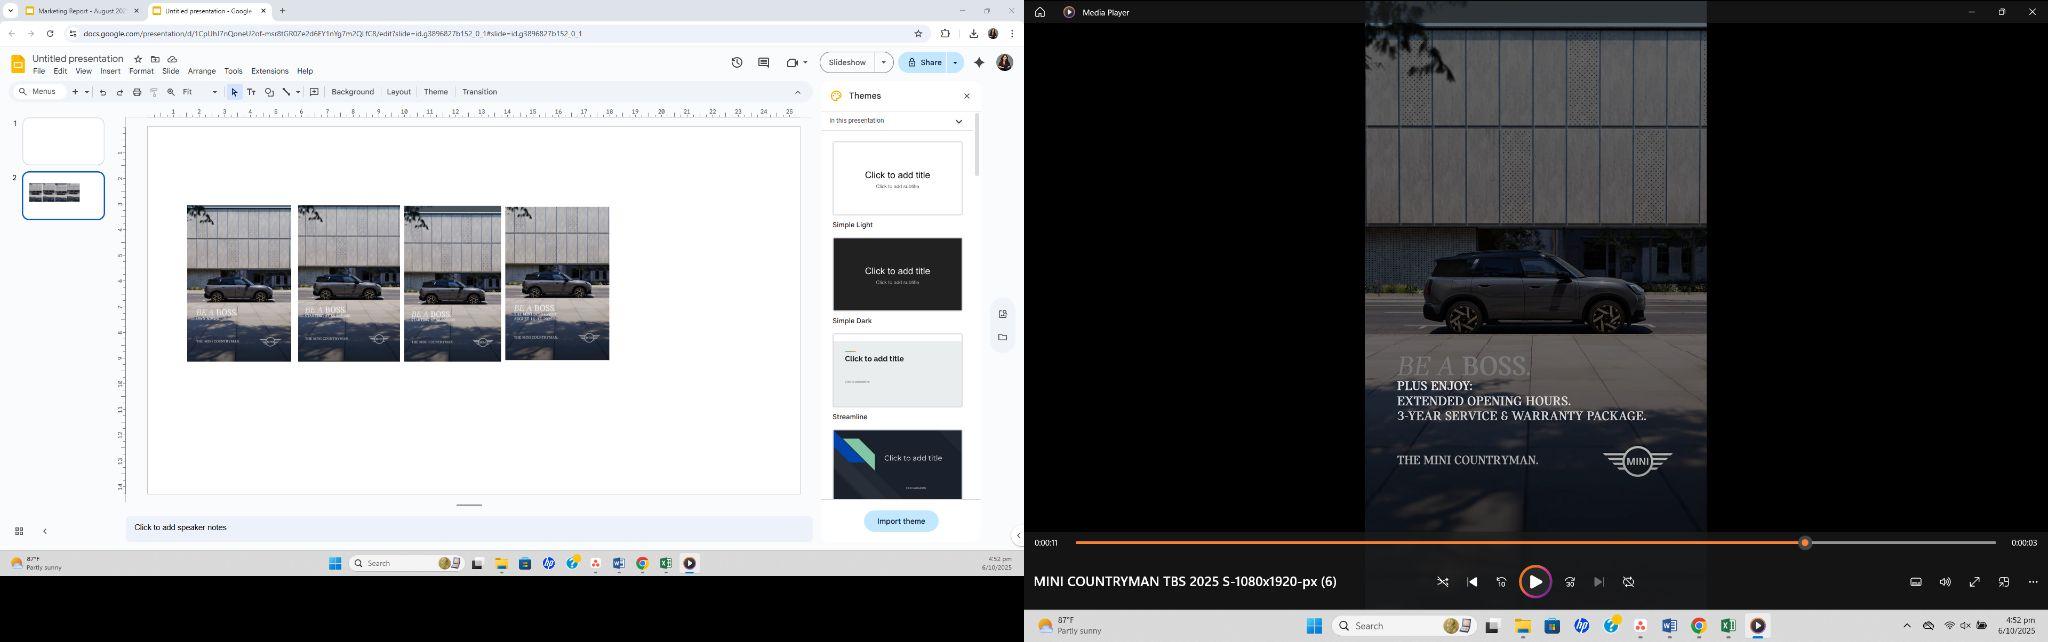Image resolution: width=2048 pixels, height=642 pixels.
Task: Toggle subtitles in Media Player
Action: (x=1916, y=582)
